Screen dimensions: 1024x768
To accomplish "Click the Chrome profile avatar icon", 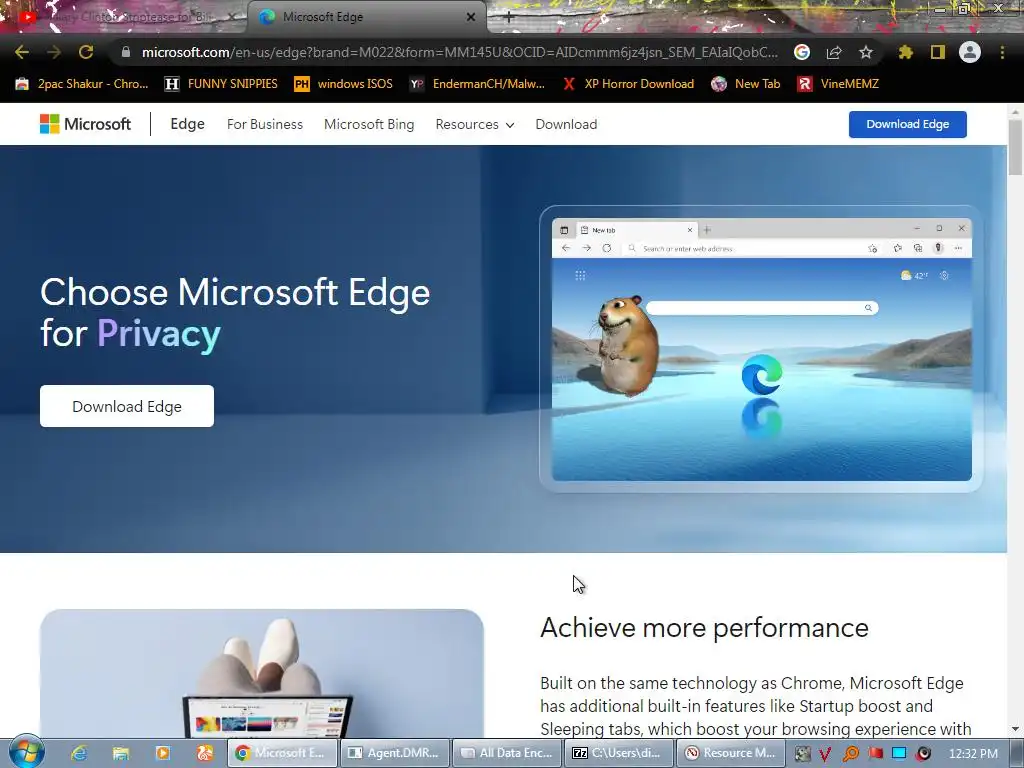I will click(970, 52).
